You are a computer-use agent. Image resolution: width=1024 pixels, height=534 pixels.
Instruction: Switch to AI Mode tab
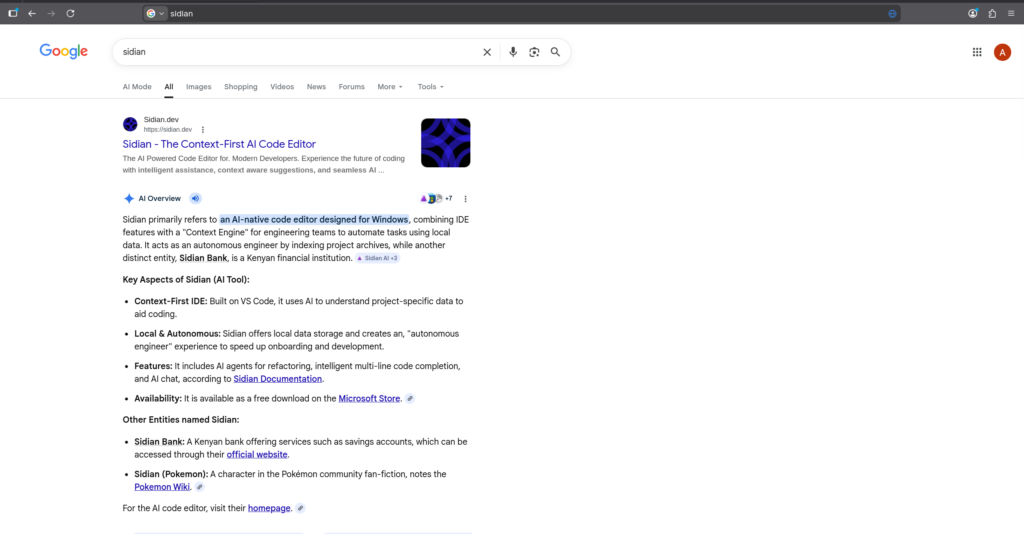tap(137, 87)
